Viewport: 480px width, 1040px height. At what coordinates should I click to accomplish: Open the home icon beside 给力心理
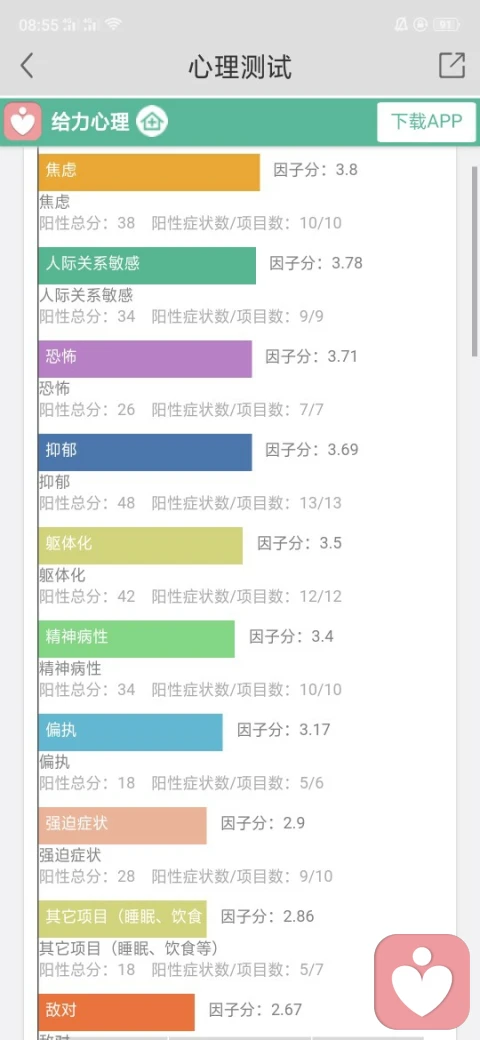pyautogui.click(x=152, y=122)
